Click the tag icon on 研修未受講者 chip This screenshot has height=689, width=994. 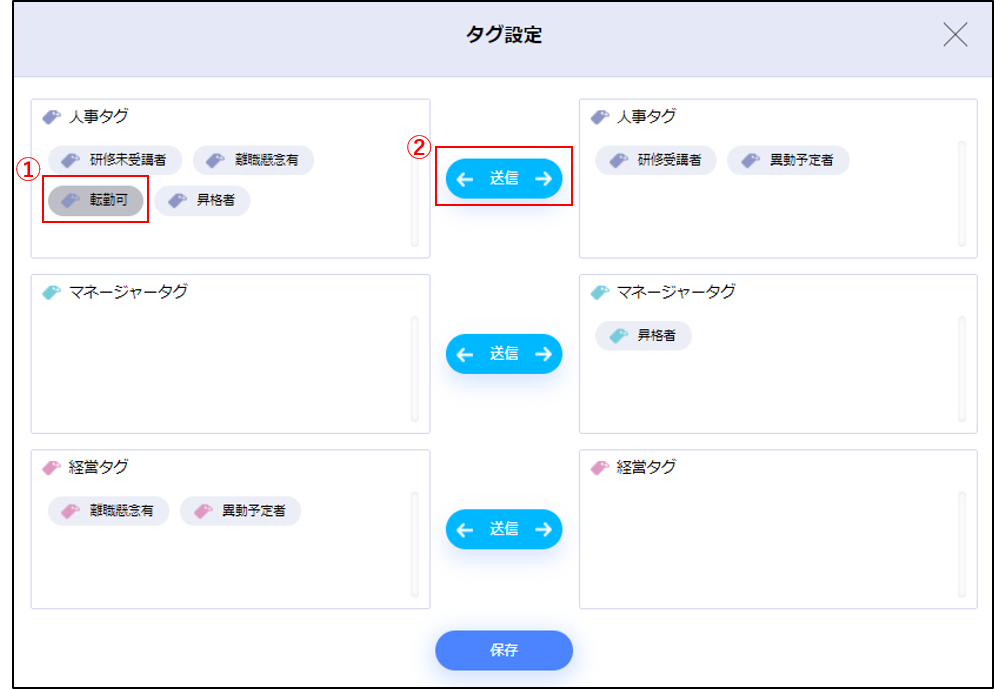pyautogui.click(x=70, y=160)
